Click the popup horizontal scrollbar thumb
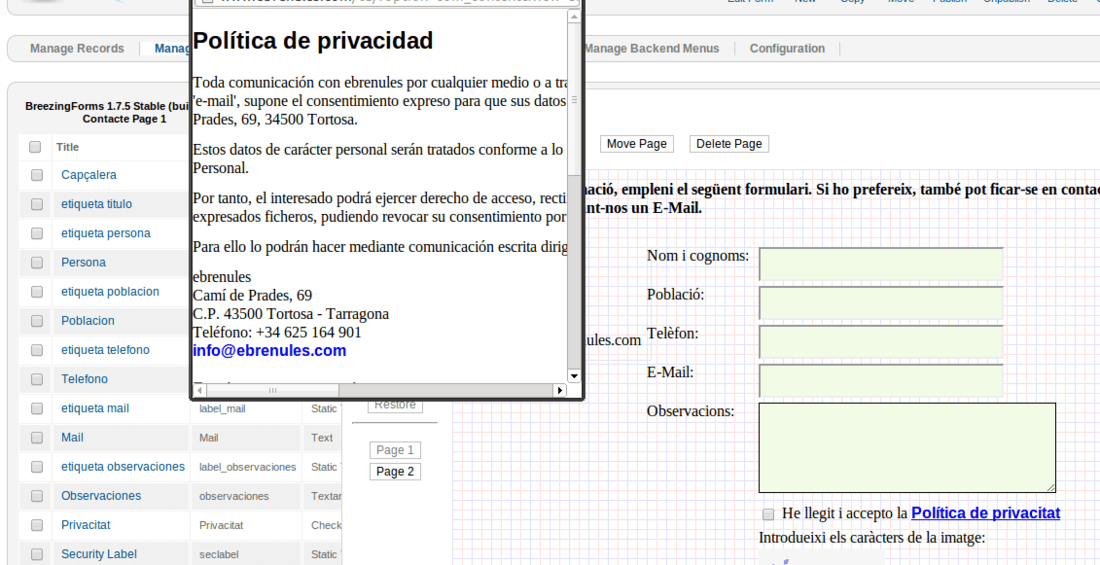1100x565 pixels. click(x=272, y=390)
